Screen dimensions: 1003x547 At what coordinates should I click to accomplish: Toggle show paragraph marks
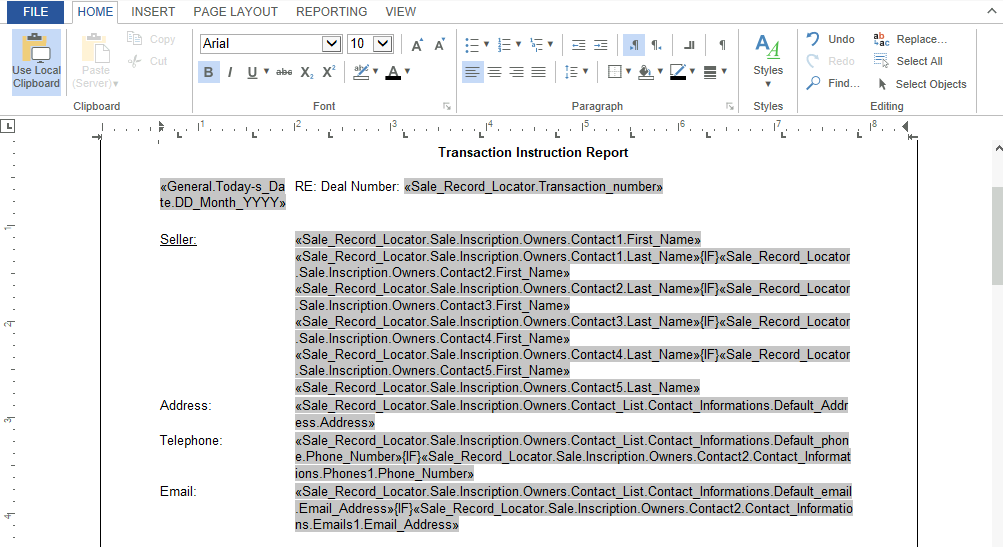pos(722,45)
